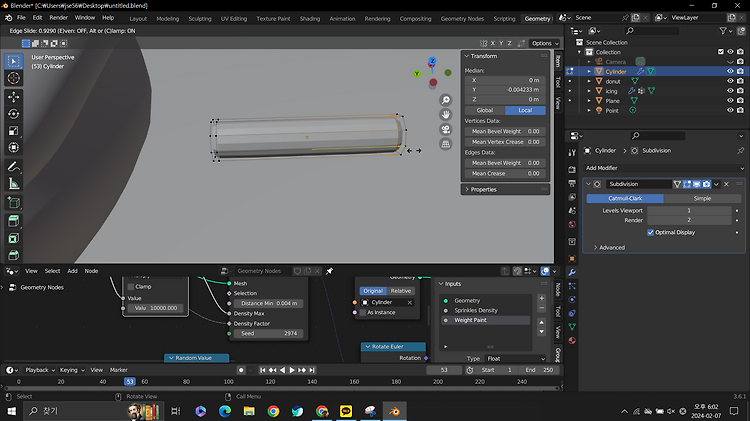Remove the Subdivision modifier
The width and height of the screenshot is (750, 421).
(726, 184)
